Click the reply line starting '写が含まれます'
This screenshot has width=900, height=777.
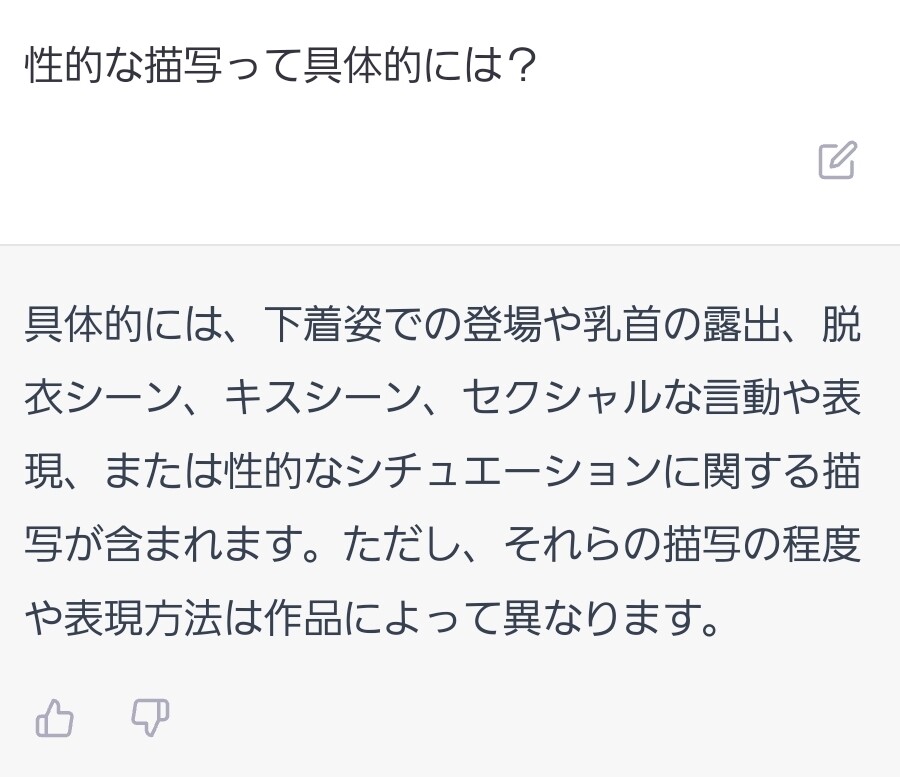[x=443, y=544]
